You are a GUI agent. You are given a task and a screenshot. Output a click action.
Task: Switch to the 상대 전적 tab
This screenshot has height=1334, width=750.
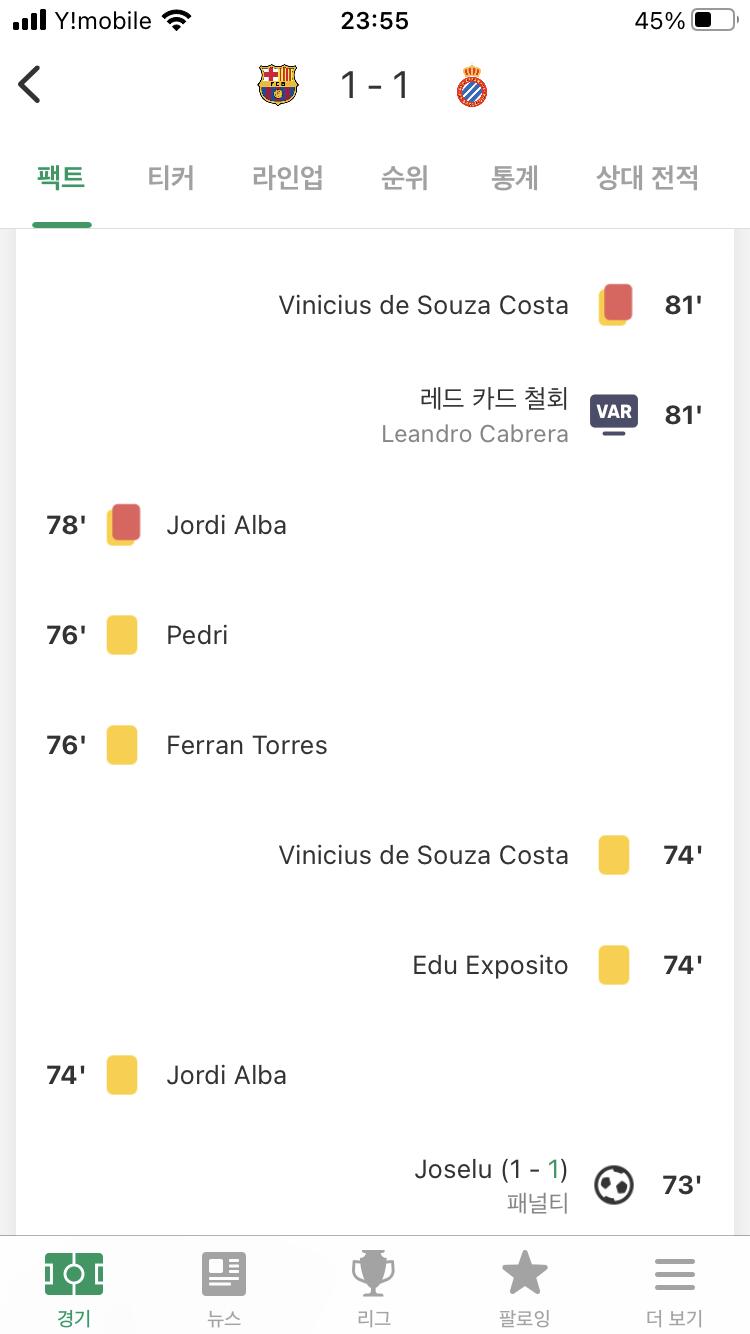[x=647, y=179]
